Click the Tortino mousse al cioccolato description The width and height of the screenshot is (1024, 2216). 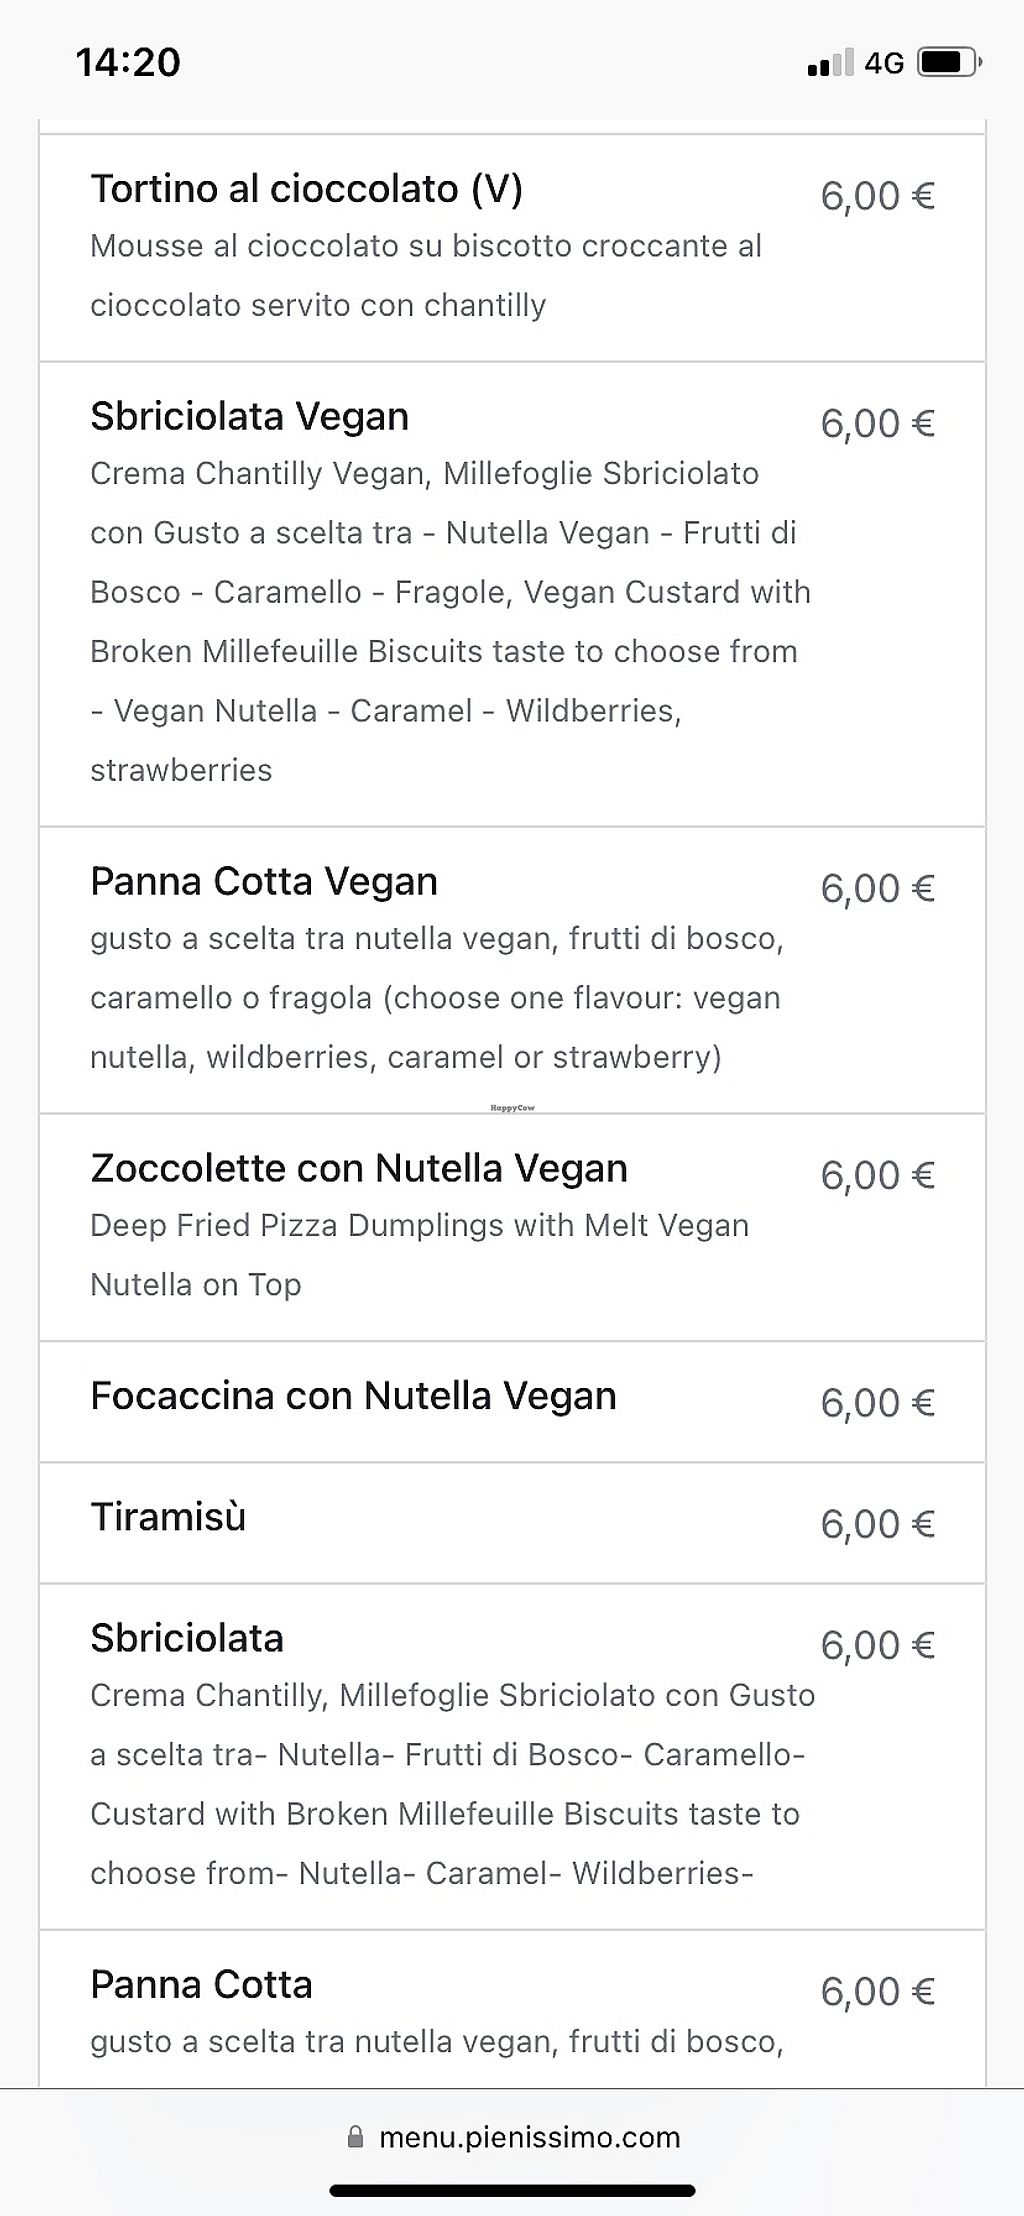(x=425, y=275)
